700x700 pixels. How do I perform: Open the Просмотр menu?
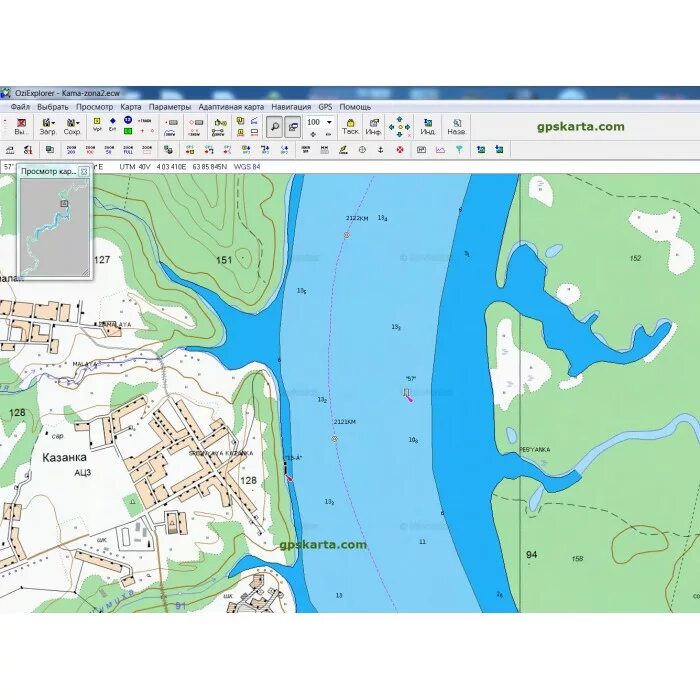click(x=94, y=107)
